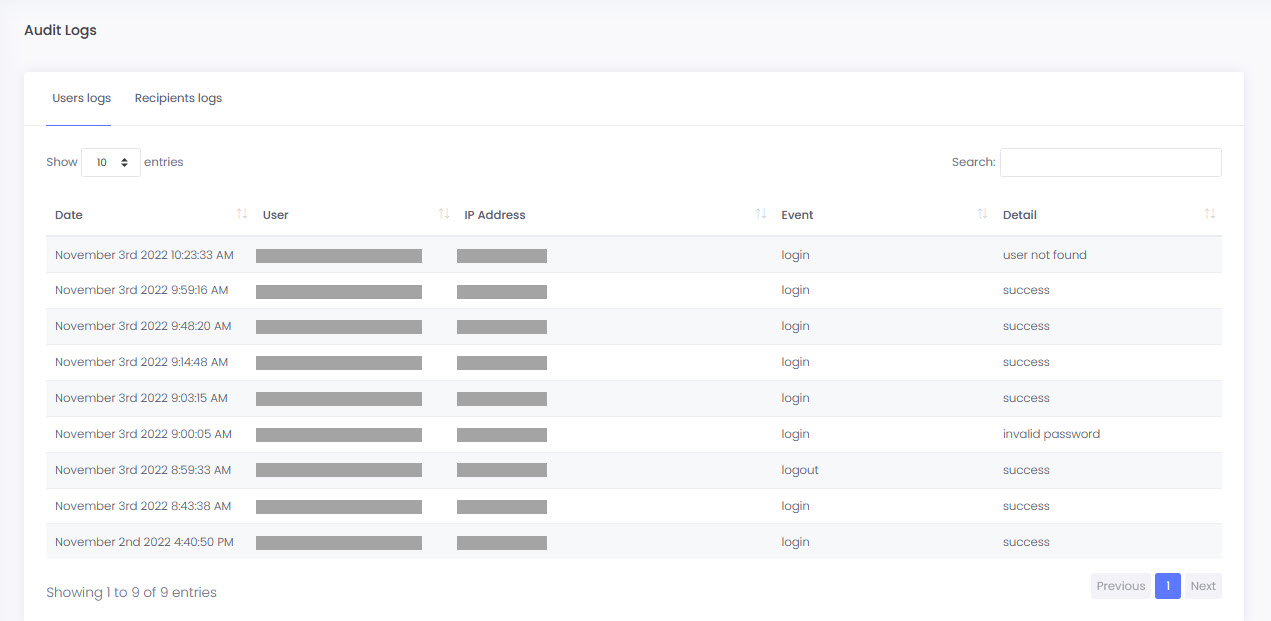
Task: Open the Show entries count dropdown
Action: pos(111,162)
